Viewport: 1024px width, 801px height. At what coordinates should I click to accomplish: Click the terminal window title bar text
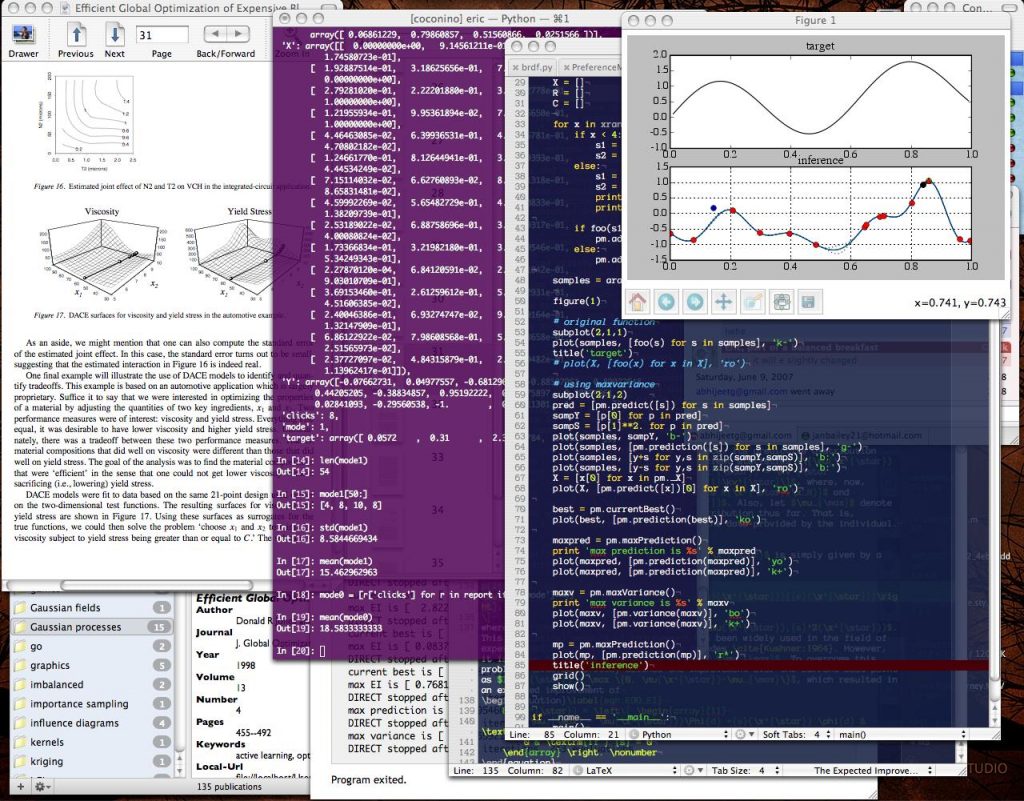pos(489,19)
